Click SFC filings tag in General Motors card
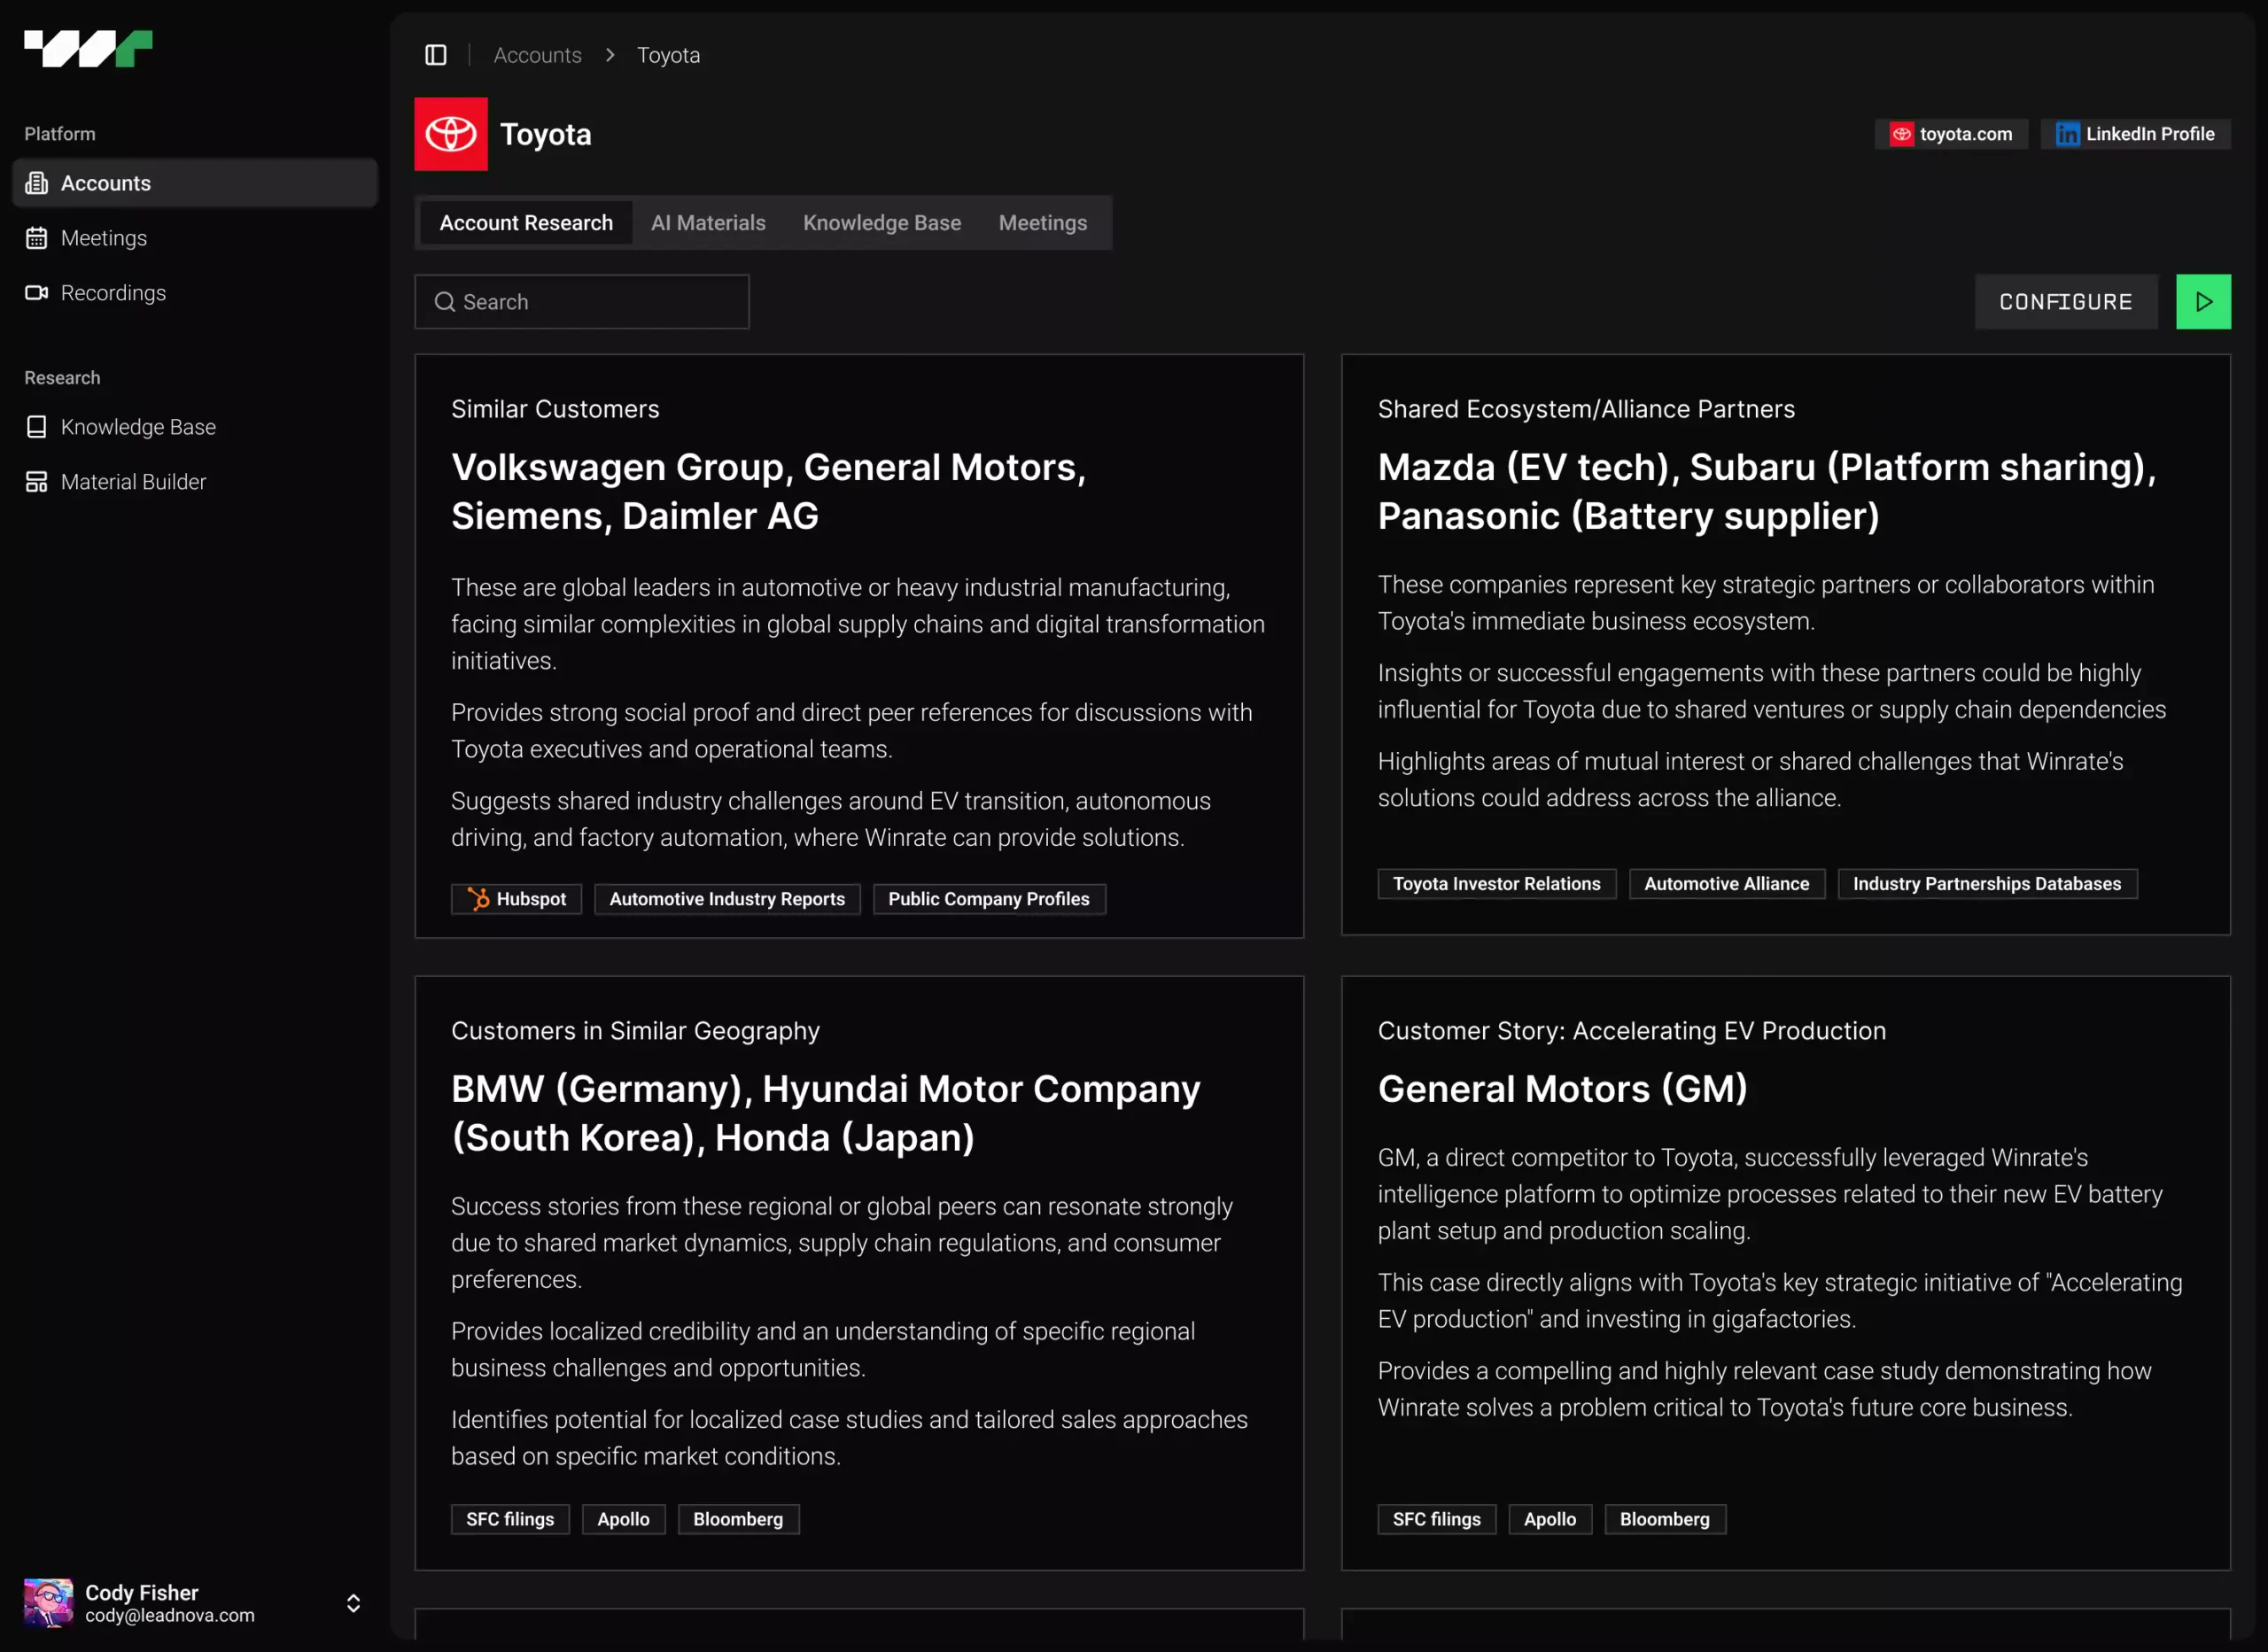The height and width of the screenshot is (1652, 2268). tap(1437, 1519)
